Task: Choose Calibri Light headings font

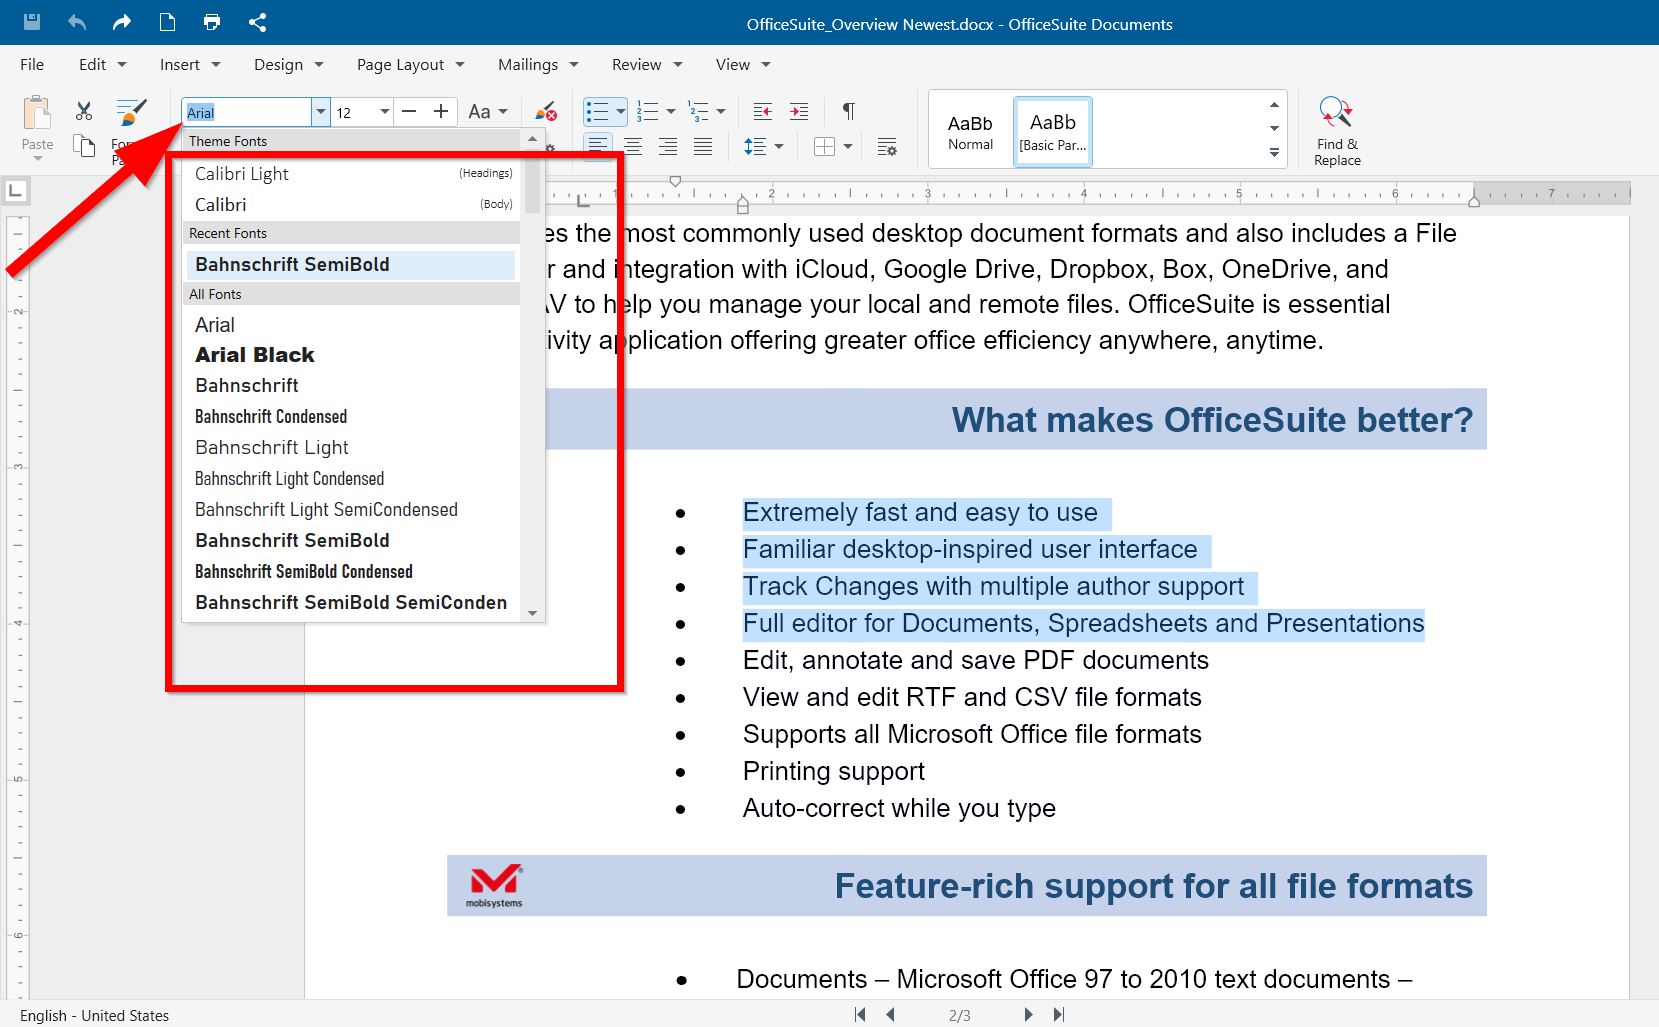Action: tap(353, 174)
